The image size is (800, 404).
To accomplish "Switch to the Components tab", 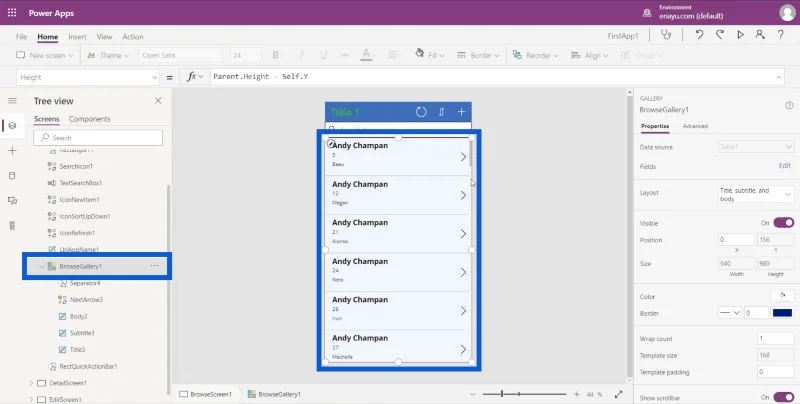I will click(89, 119).
